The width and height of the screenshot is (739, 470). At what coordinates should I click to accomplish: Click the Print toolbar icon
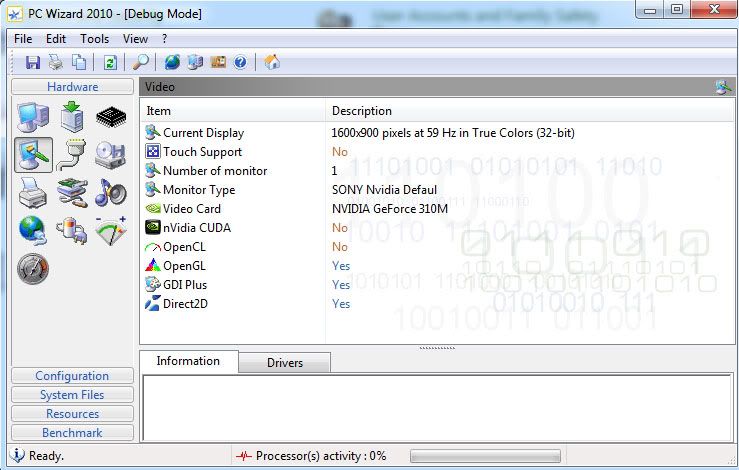coord(56,62)
